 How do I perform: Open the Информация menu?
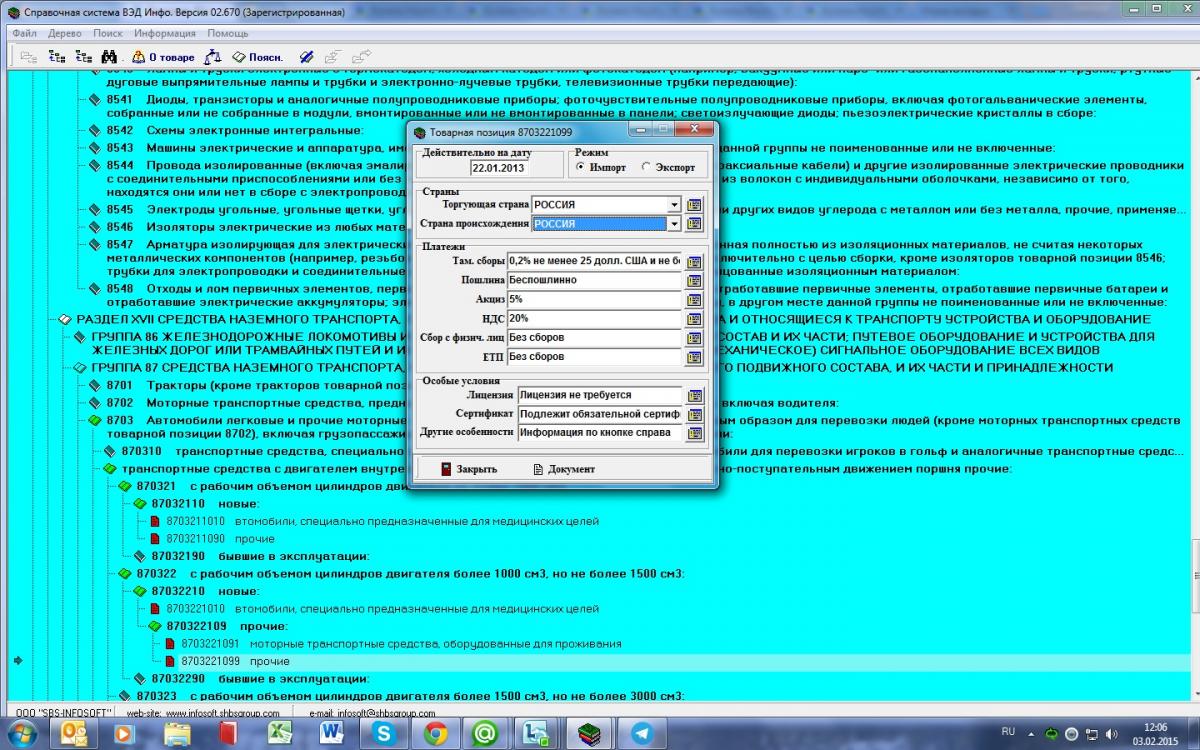coord(165,33)
